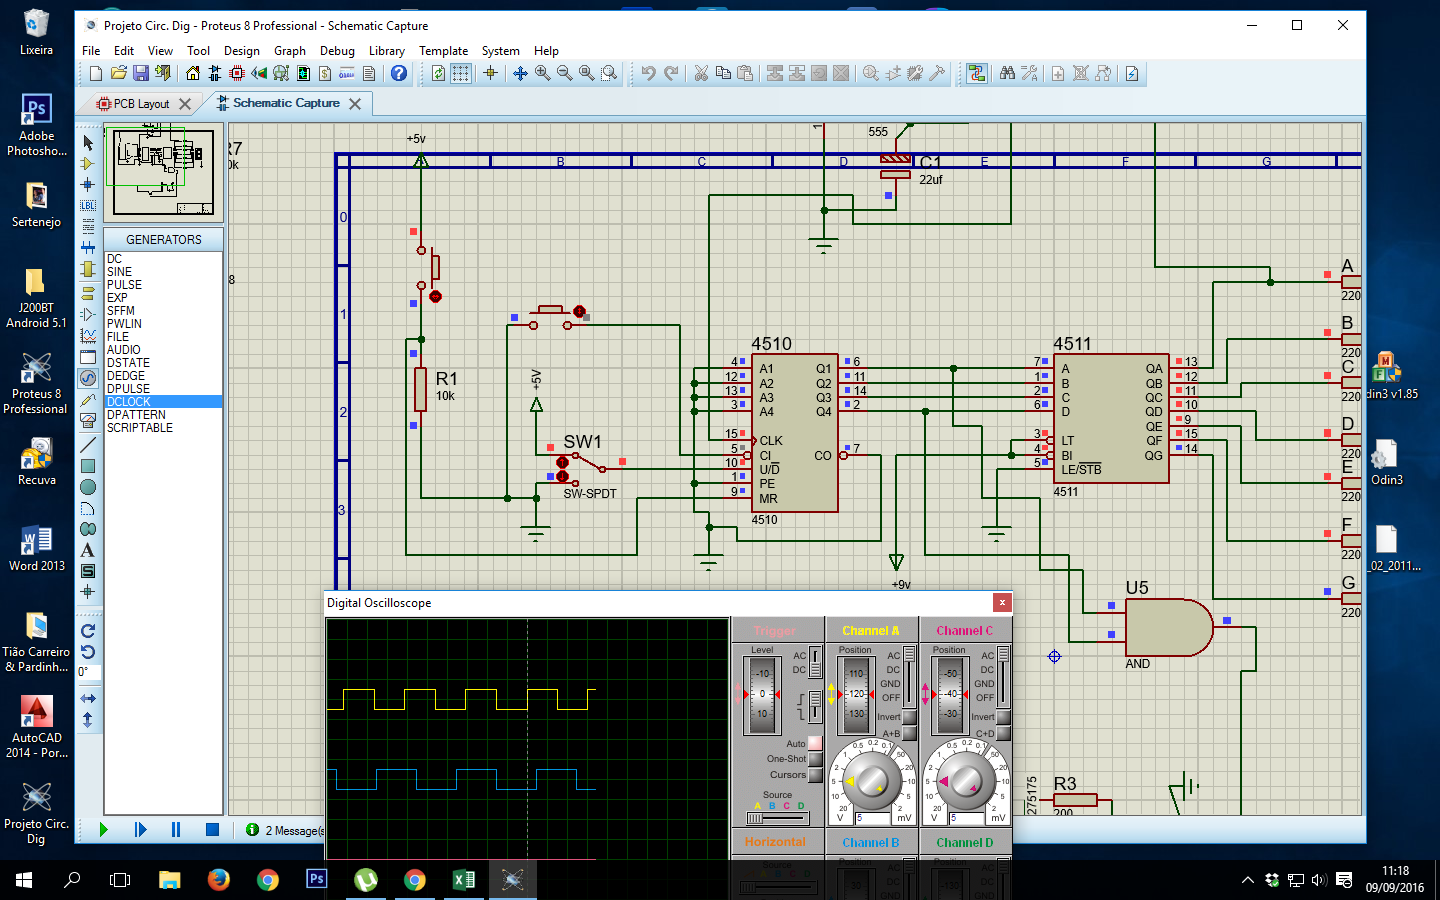Toggle the Wire Autorouter icon
Screen dimensions: 1440x900
click(977, 73)
